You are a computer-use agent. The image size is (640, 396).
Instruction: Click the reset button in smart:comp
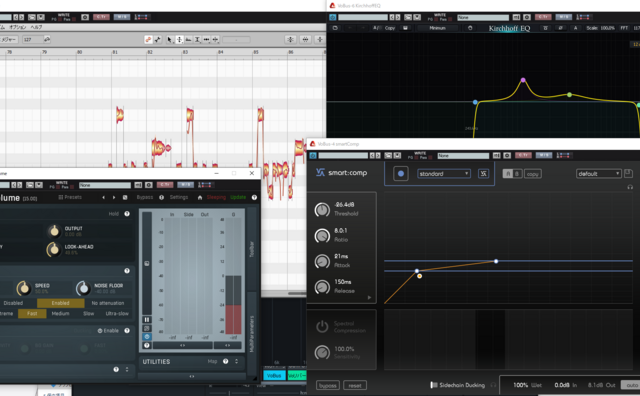355,385
